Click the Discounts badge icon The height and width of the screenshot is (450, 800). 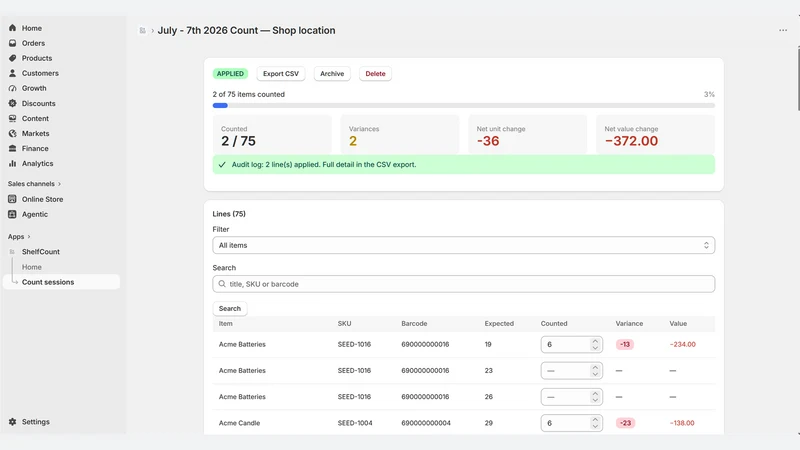tap(12, 103)
